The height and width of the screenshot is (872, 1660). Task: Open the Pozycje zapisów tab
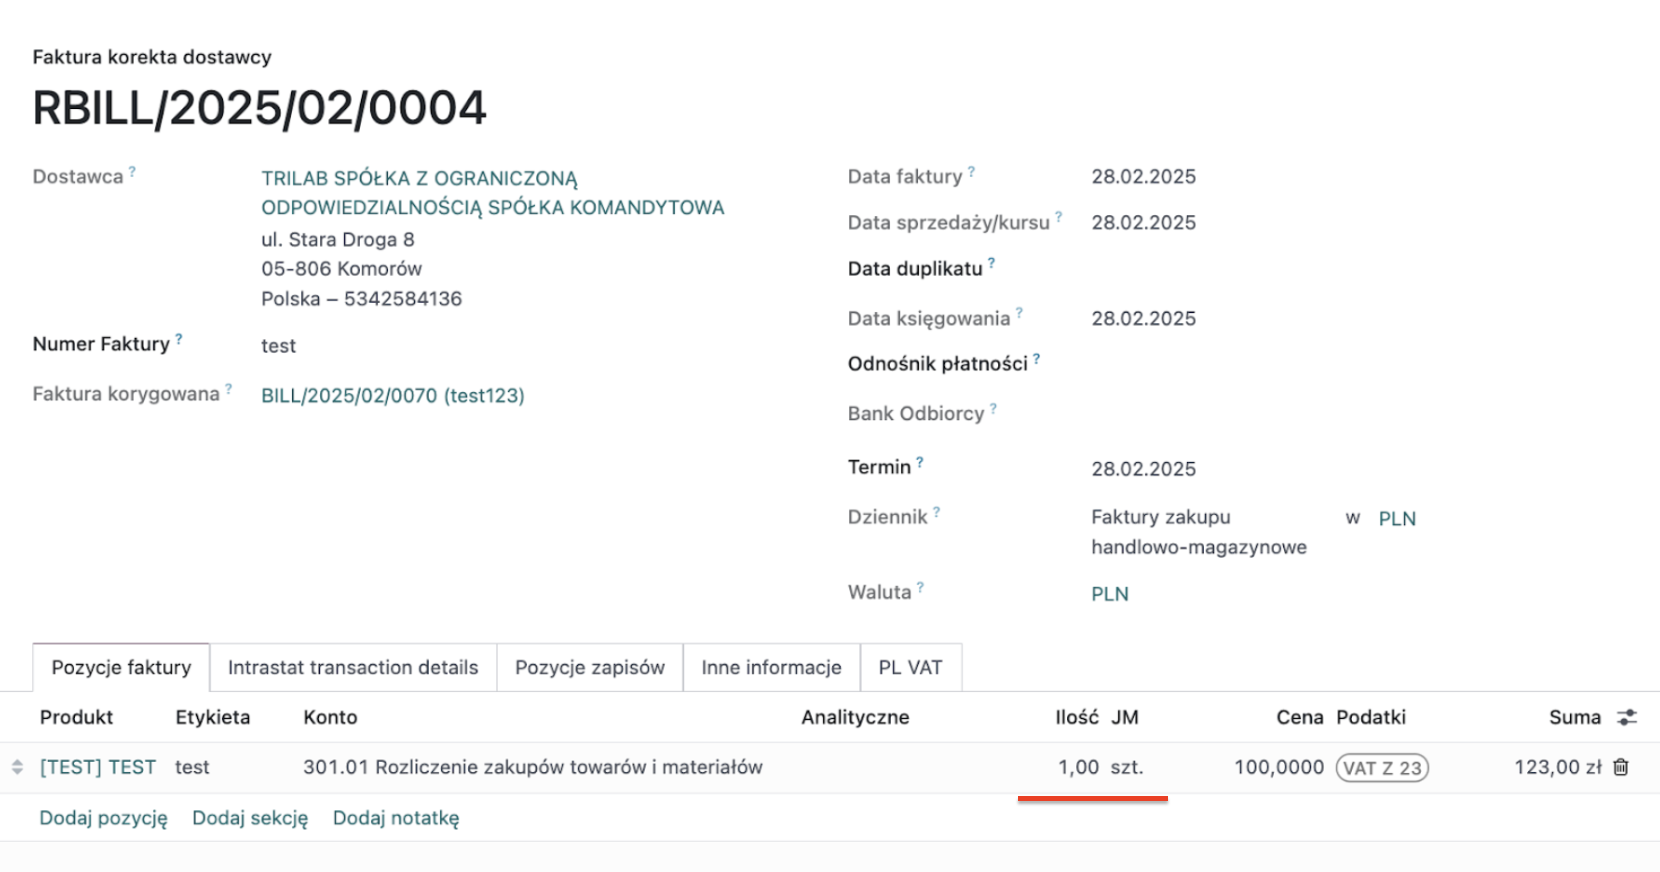tap(590, 667)
